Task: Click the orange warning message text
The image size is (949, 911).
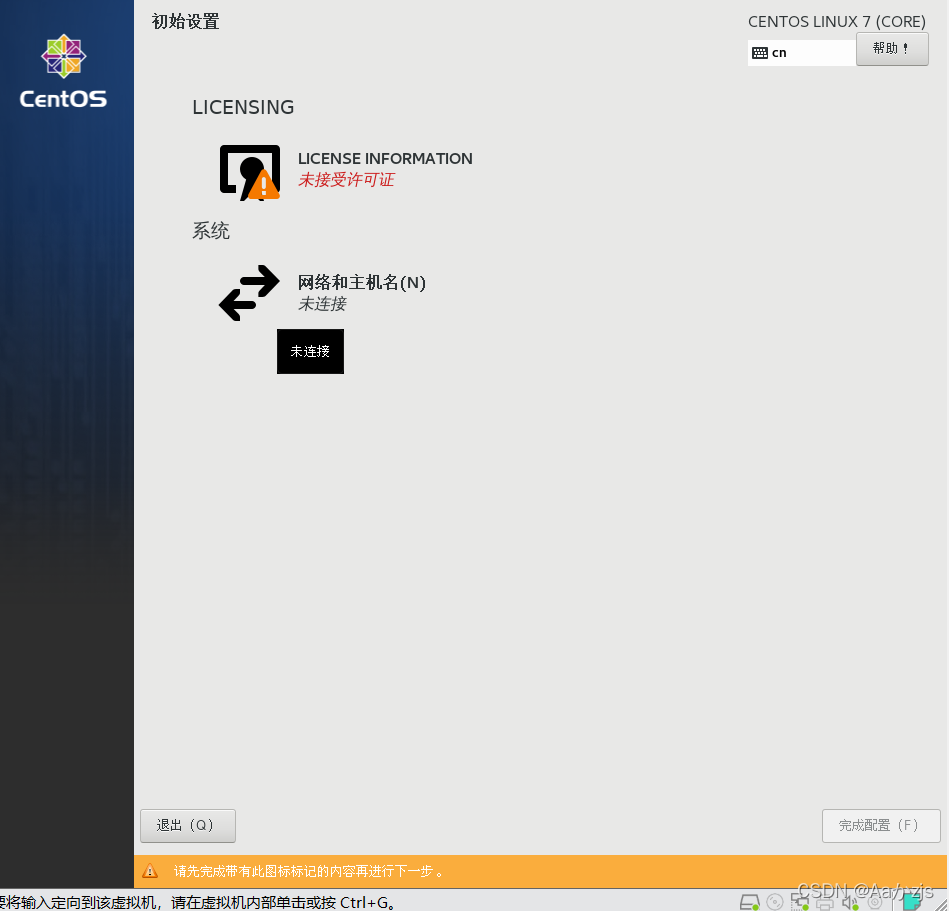Action: pyautogui.click(x=309, y=872)
